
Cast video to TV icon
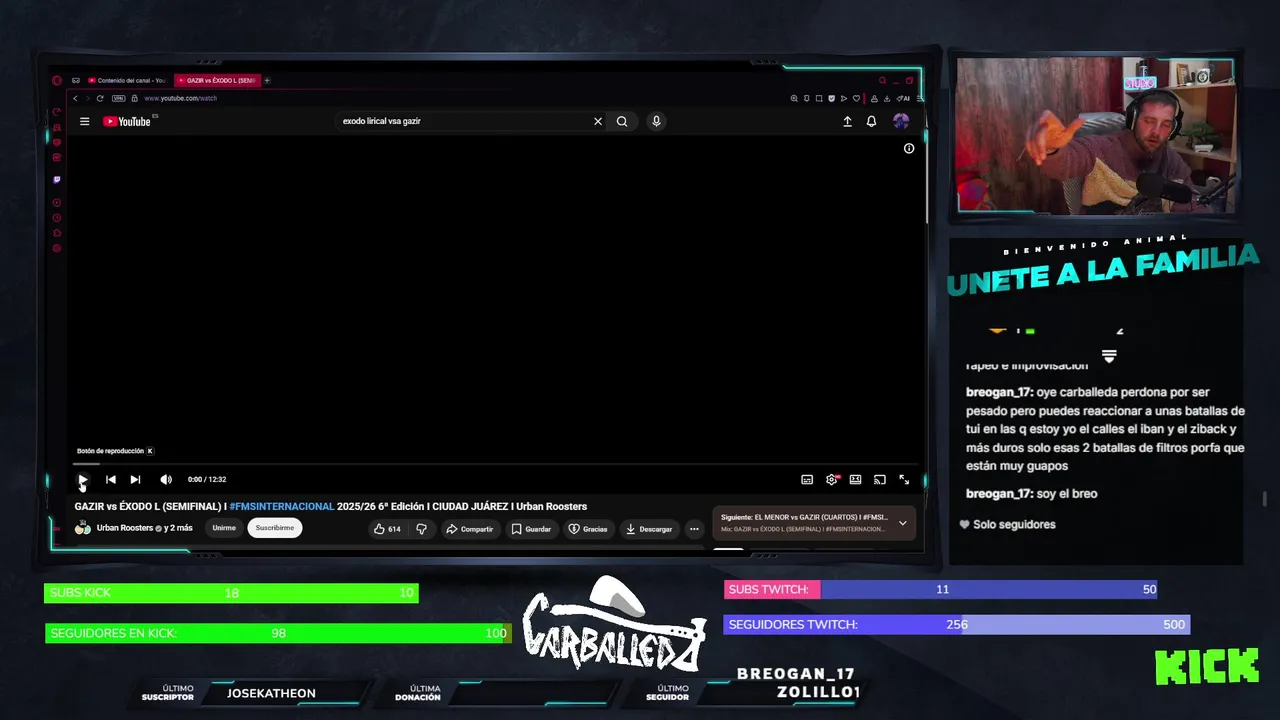(879, 480)
